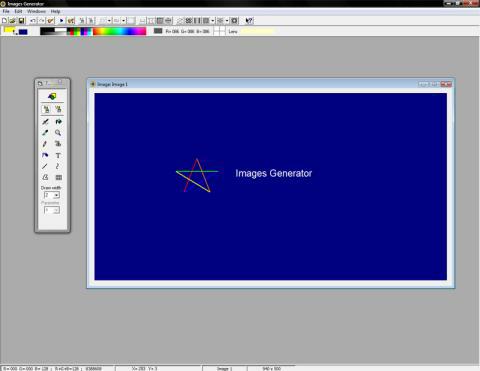Screen dimensions: 480x371
Task: Click the New image icon in toolbar
Action: pyautogui.click(x=4, y=21)
